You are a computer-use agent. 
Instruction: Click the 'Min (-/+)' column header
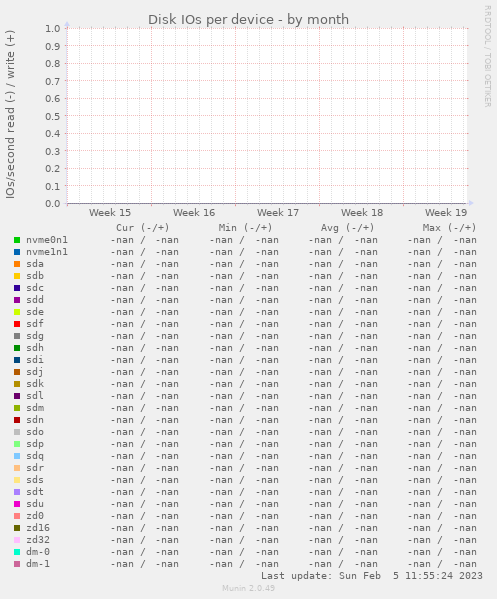click(x=245, y=228)
